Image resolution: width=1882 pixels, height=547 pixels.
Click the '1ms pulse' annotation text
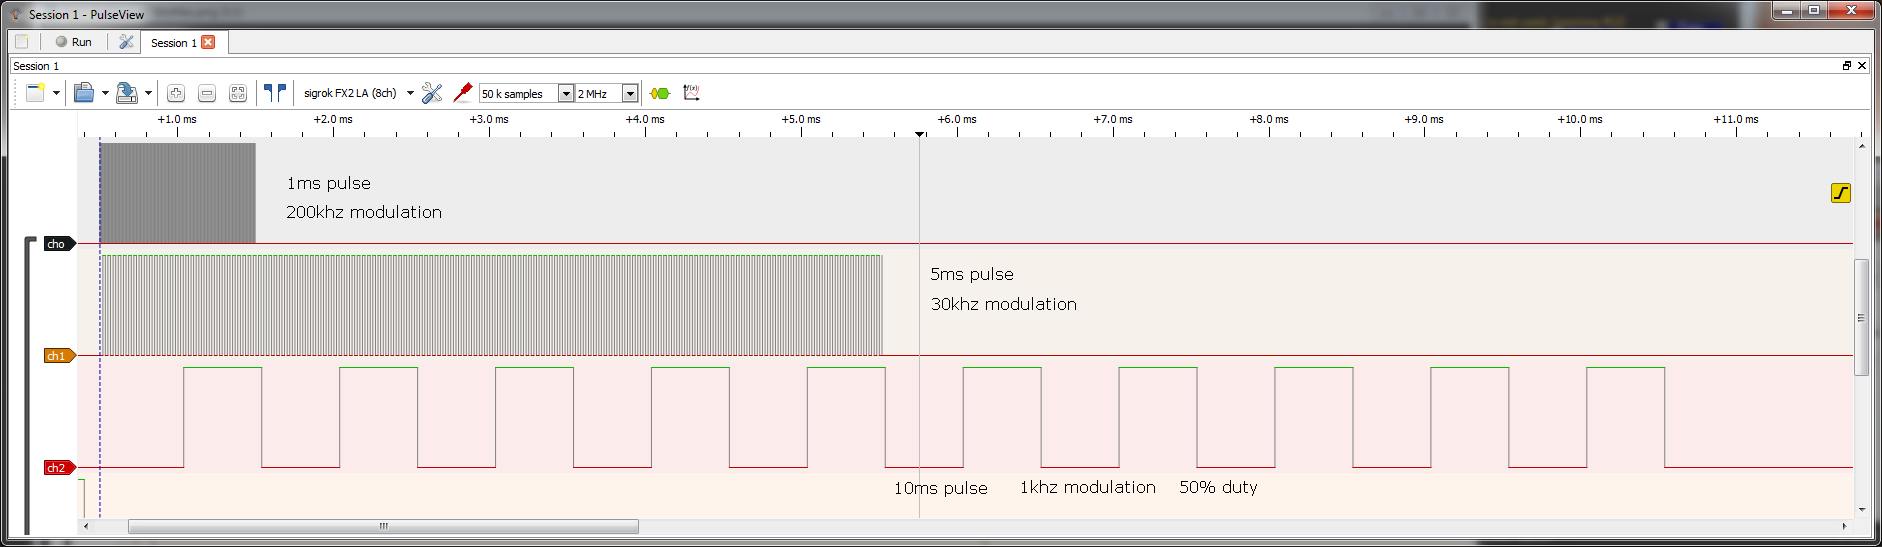click(328, 183)
